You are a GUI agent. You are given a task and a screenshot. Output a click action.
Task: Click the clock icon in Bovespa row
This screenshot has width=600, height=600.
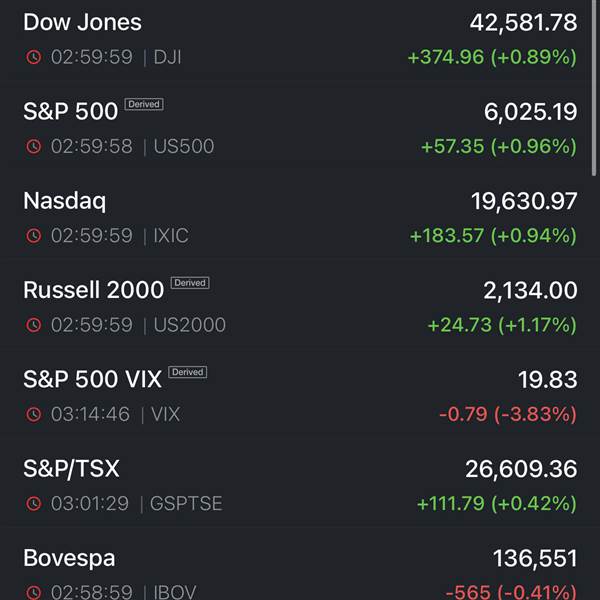coord(34,592)
